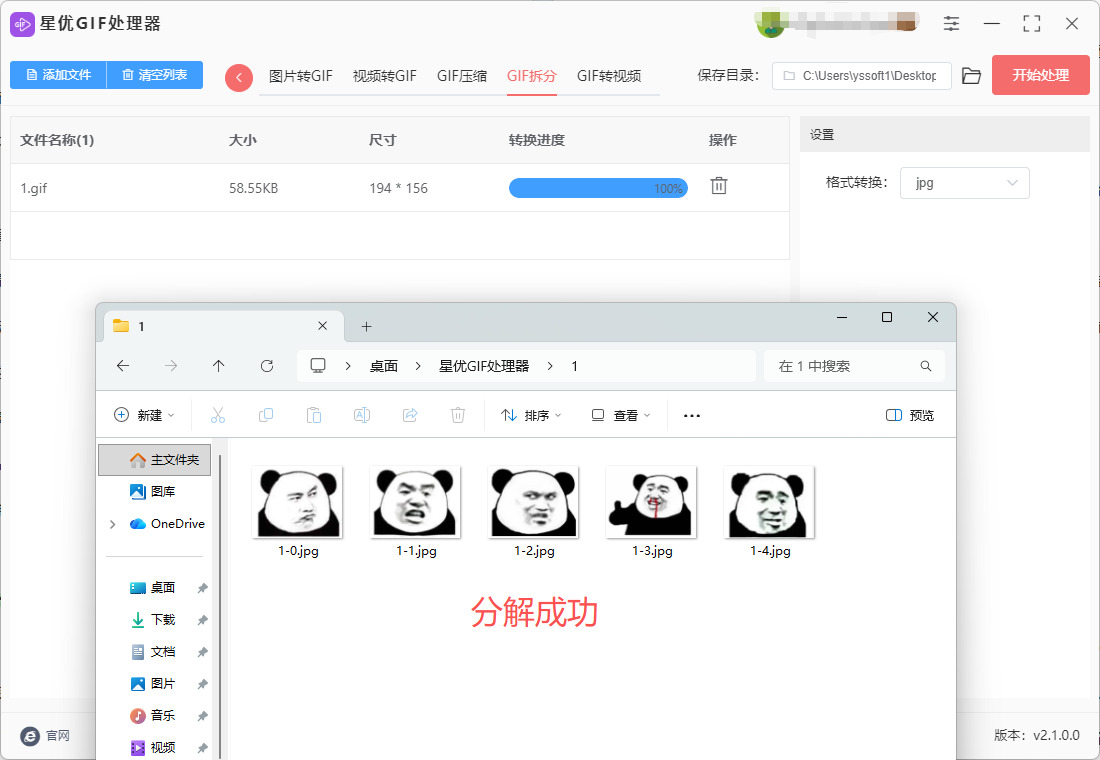The width and height of the screenshot is (1100, 760).
Task: Click the 在 1 中搜索 search box
Action: click(x=854, y=366)
